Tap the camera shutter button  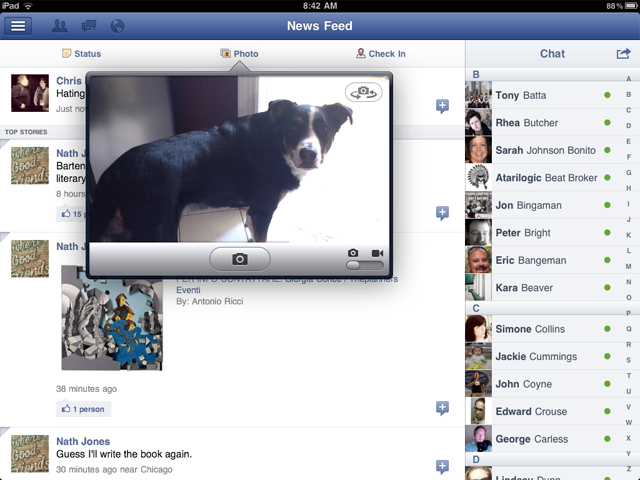click(x=240, y=259)
